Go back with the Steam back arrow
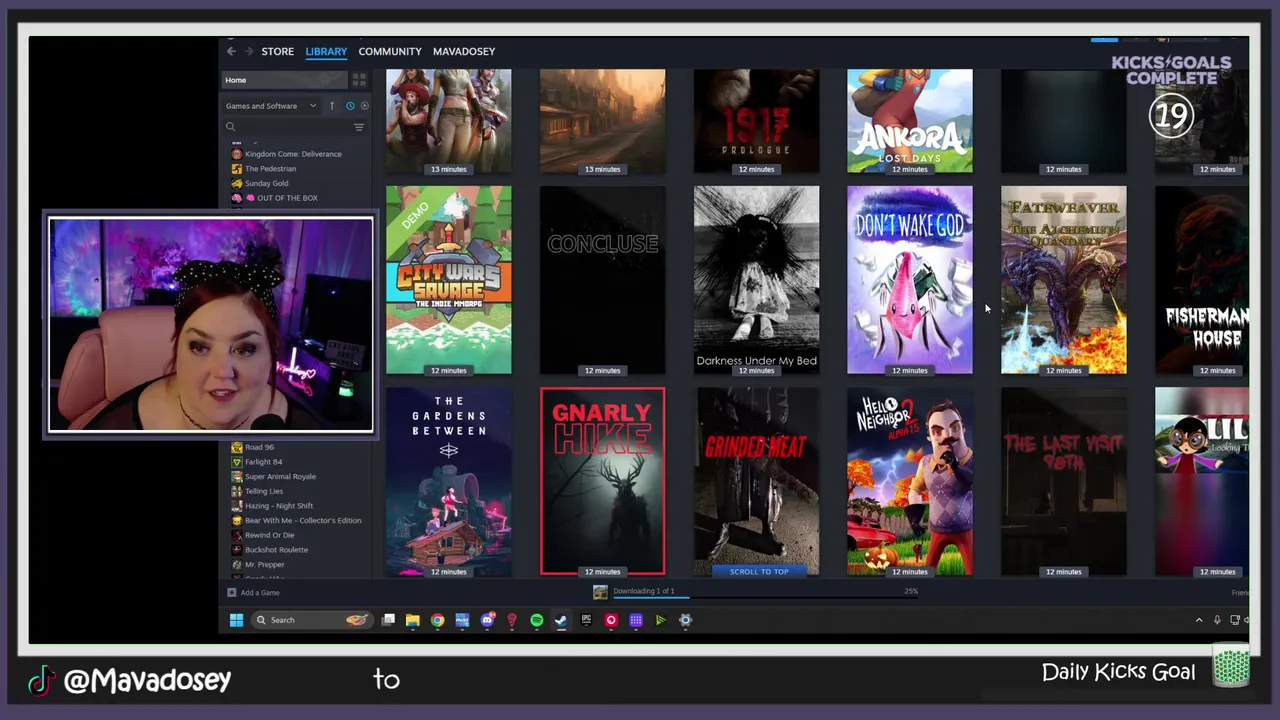Viewport: 1280px width, 720px height. 231,51
